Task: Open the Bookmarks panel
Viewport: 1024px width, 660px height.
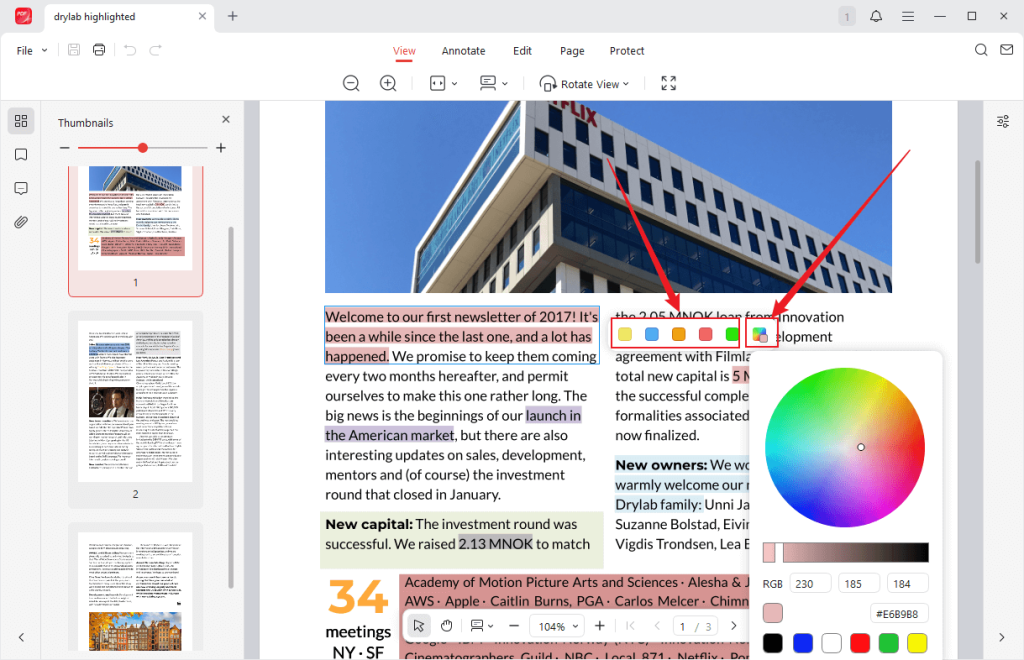Action: [21, 155]
